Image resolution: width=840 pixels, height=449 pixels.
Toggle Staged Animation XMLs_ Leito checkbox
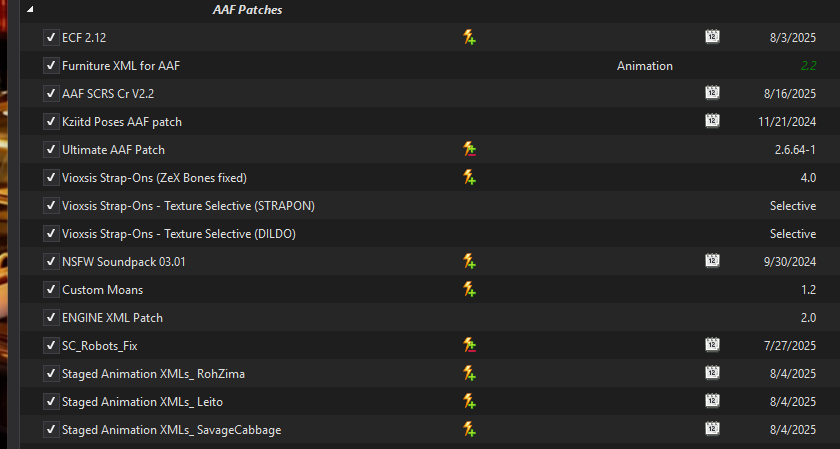pyautogui.click(x=51, y=401)
